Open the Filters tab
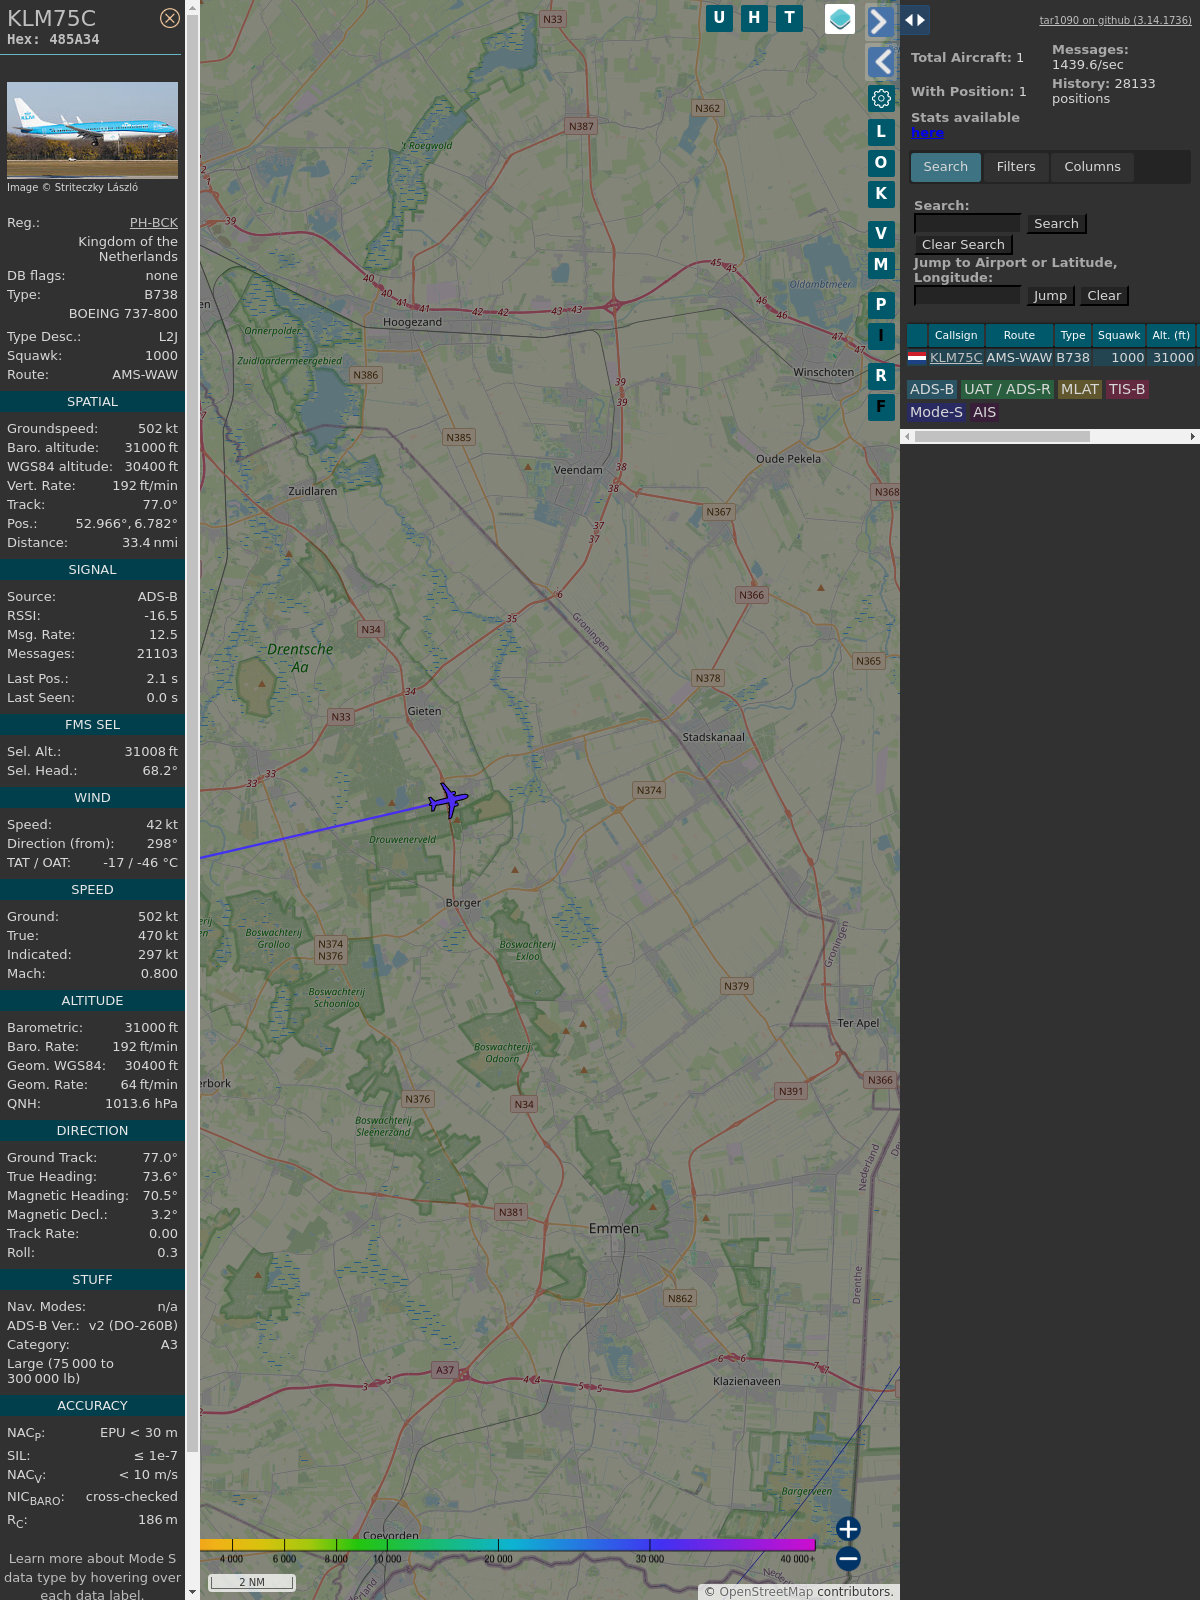 pos(1016,167)
